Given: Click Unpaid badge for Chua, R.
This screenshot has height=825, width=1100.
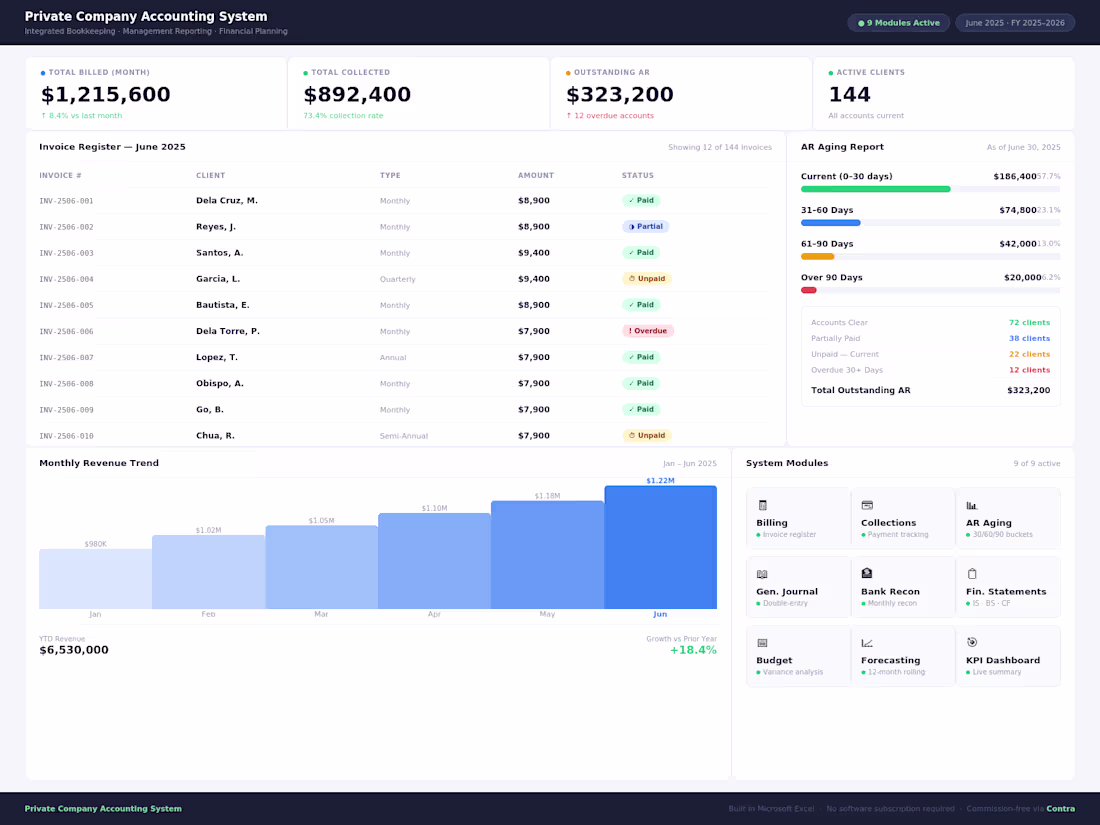Looking at the screenshot, I should tap(647, 436).
